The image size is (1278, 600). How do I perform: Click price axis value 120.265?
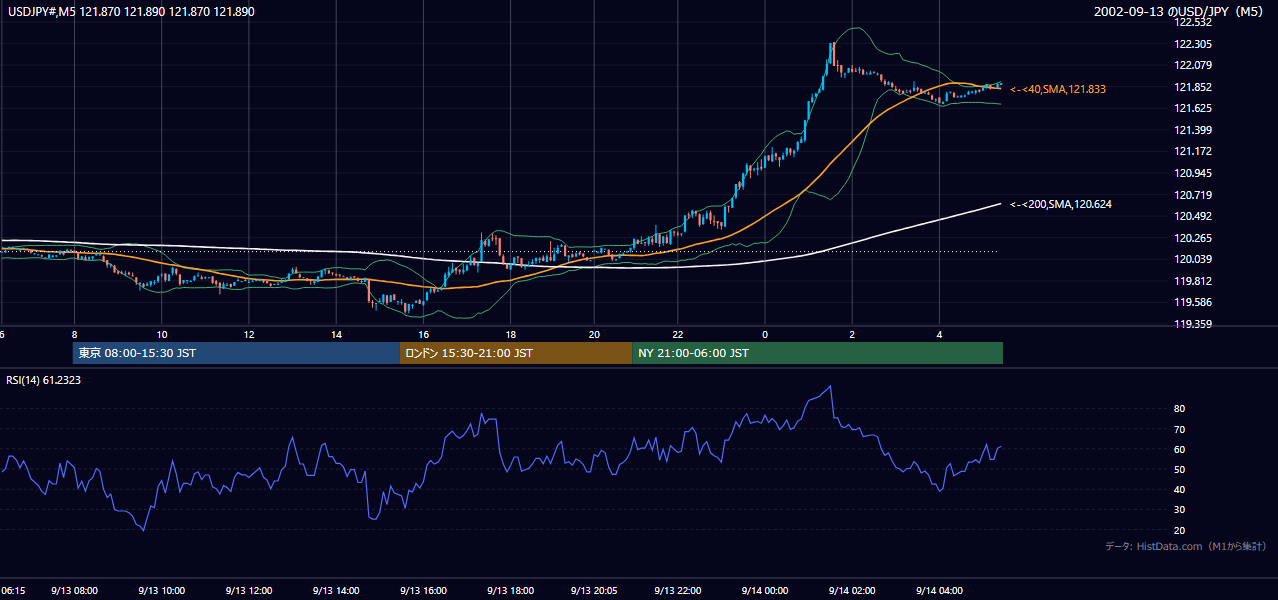pyautogui.click(x=1194, y=238)
